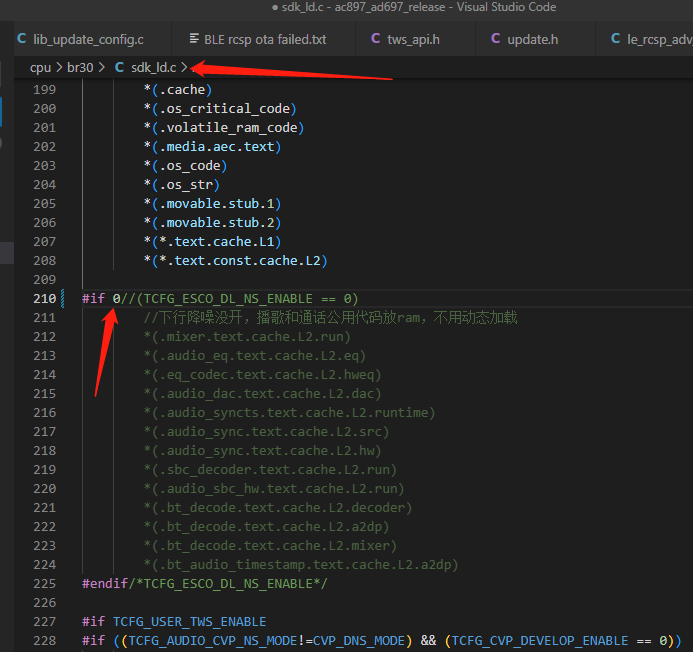Click *(.audio_sbc_hw.text.cache.L2.run) line

[274, 489]
